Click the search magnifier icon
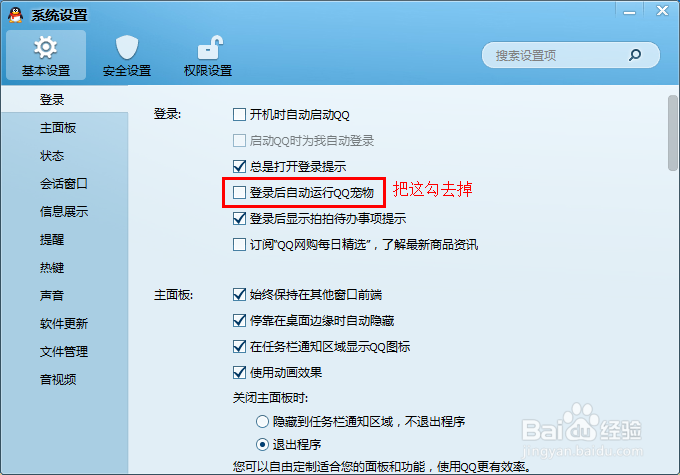Screen dimensions: 680x475 tap(634, 55)
